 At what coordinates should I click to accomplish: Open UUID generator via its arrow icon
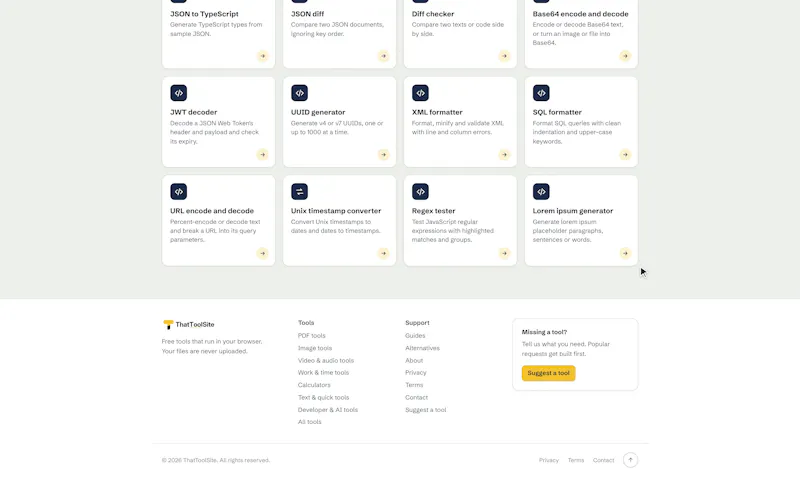[384, 155]
